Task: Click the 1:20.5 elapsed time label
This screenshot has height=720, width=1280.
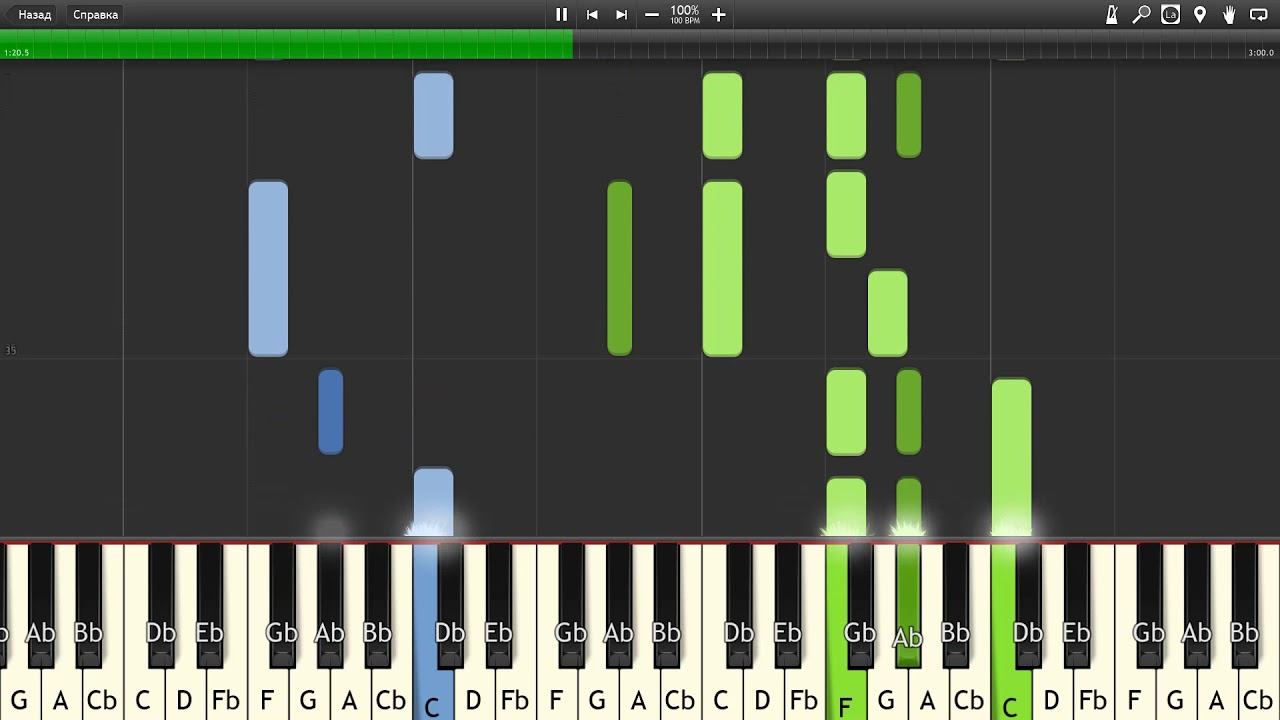Action: [17, 52]
